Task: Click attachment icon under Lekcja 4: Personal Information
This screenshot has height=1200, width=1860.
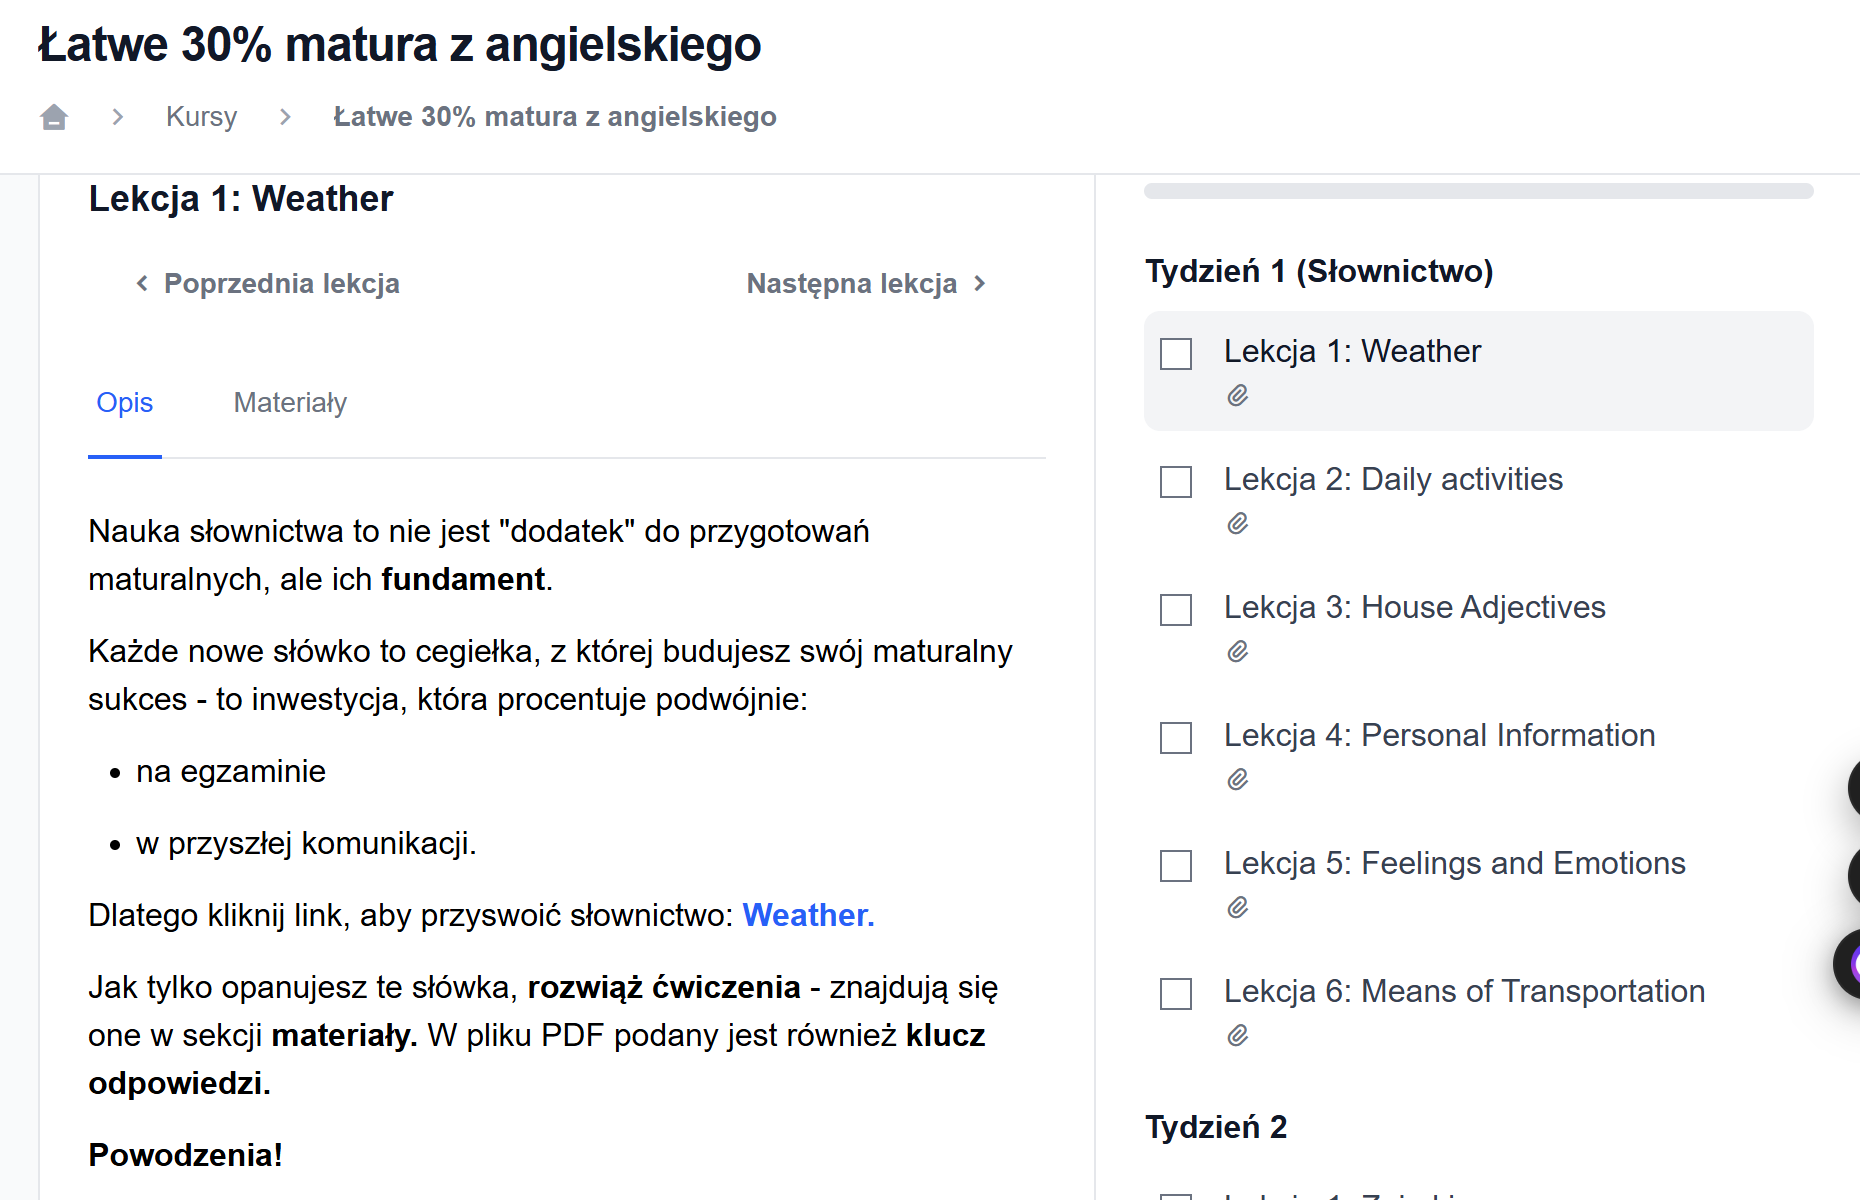Action: 1238,780
